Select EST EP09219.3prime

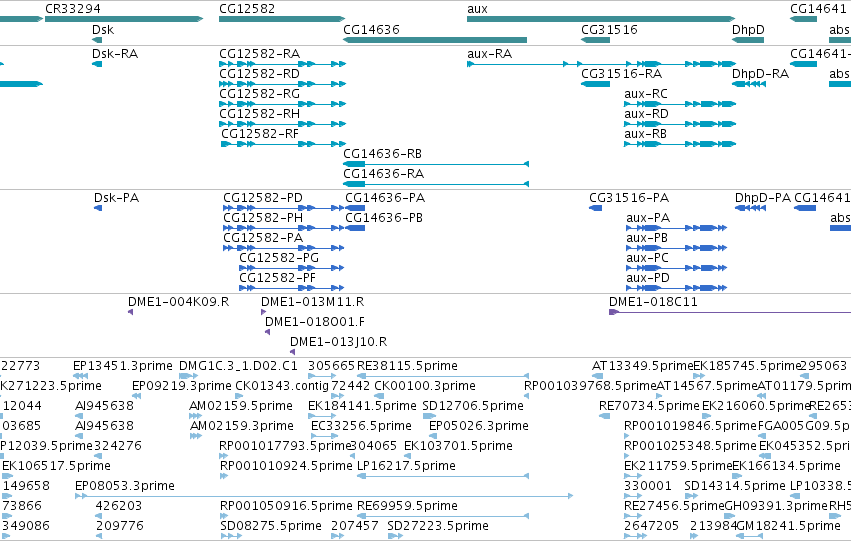pyautogui.click(x=182, y=386)
